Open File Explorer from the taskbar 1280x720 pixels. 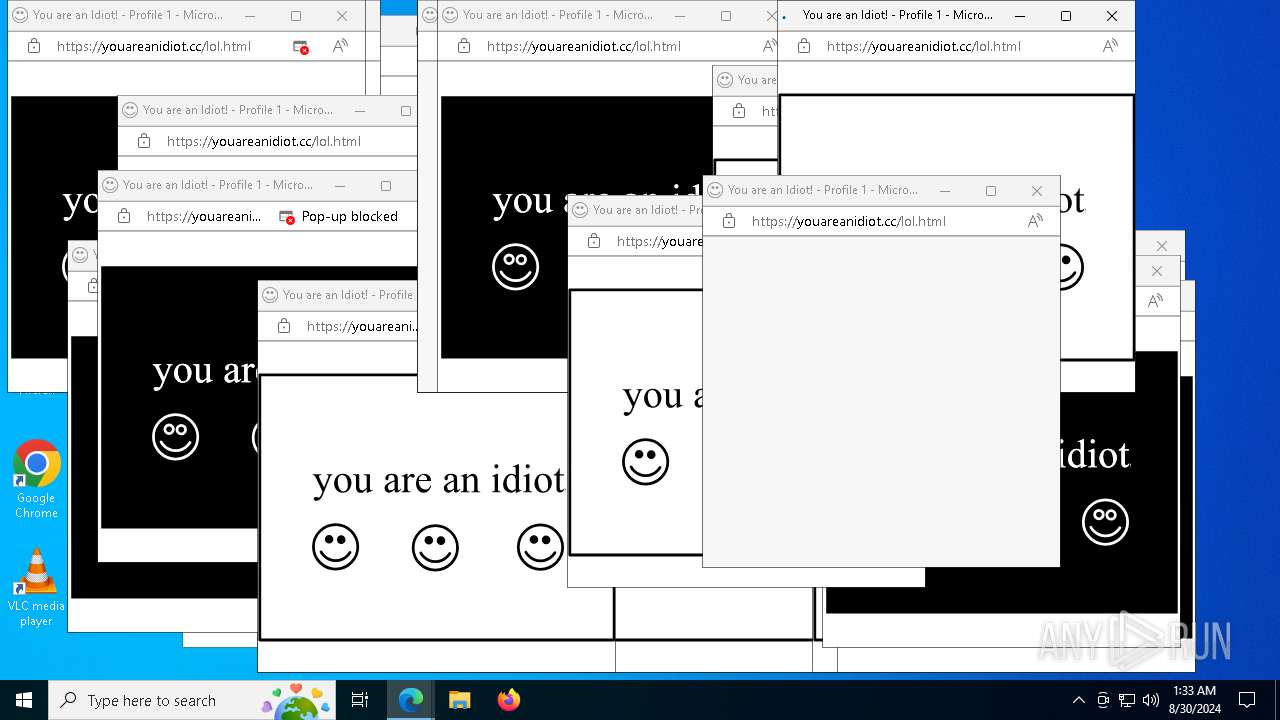click(459, 700)
